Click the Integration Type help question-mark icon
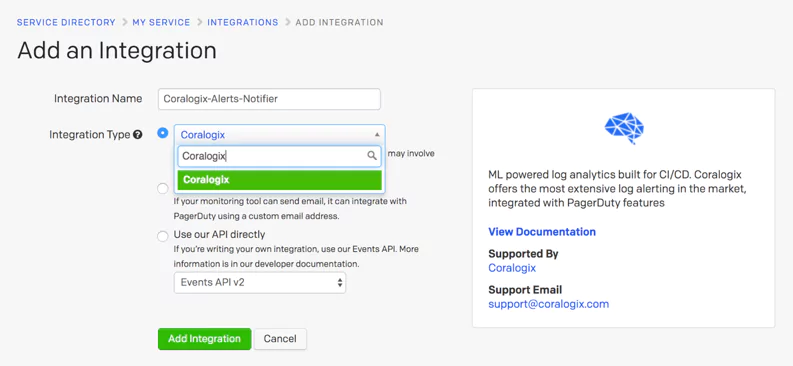The width and height of the screenshot is (793, 366). 138,135
